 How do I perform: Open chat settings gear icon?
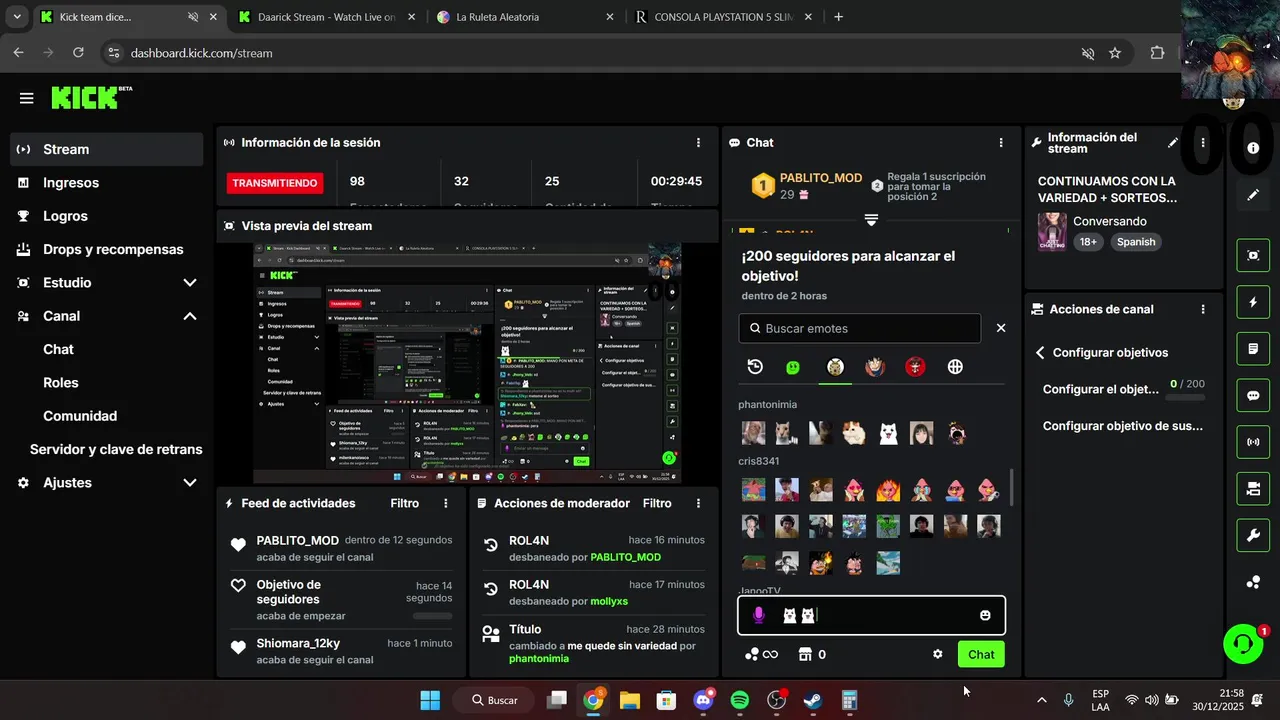(937, 655)
